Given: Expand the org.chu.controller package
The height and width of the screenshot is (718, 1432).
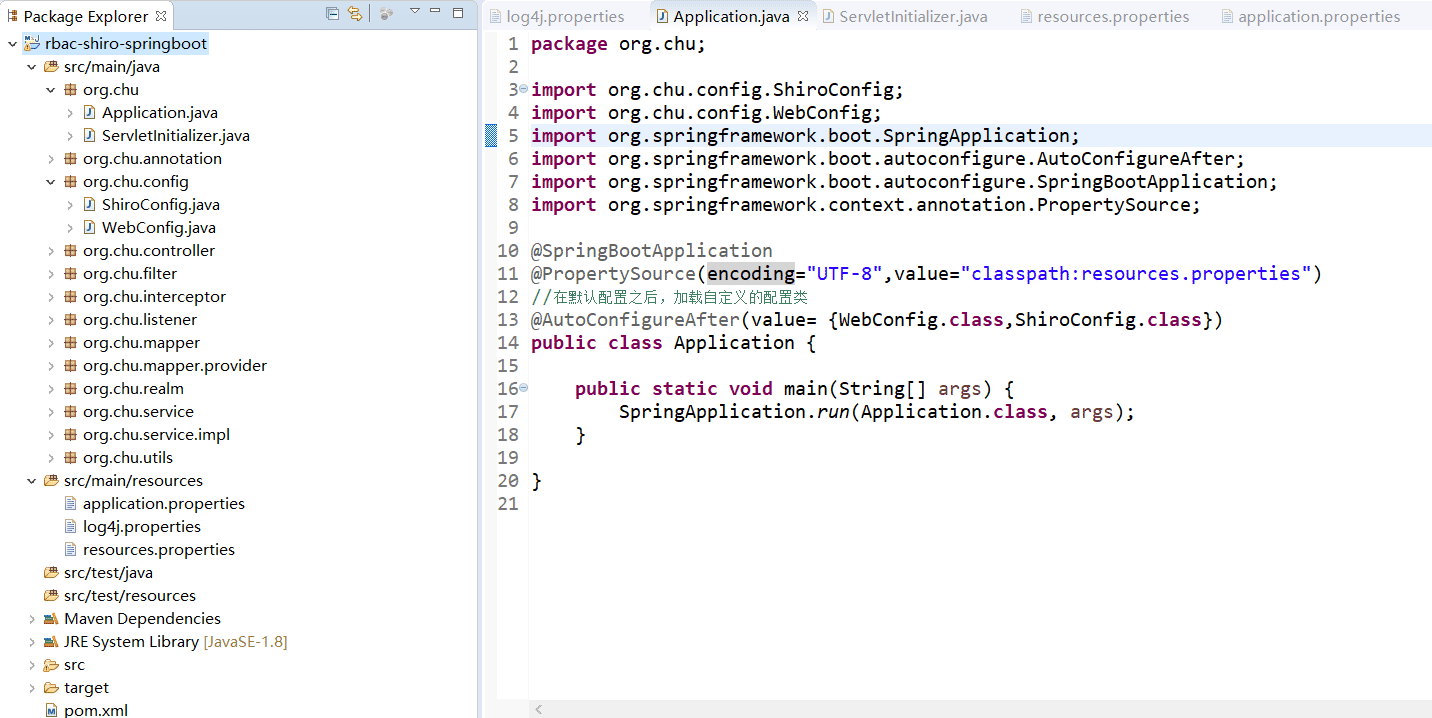Looking at the screenshot, I should point(50,251).
